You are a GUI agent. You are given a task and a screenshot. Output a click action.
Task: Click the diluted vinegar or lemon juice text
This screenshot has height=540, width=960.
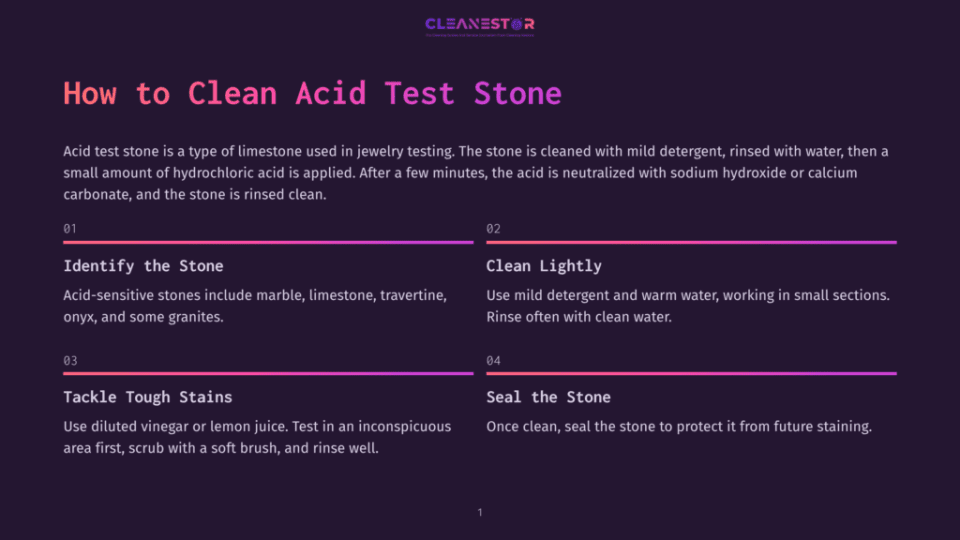[x=257, y=437]
